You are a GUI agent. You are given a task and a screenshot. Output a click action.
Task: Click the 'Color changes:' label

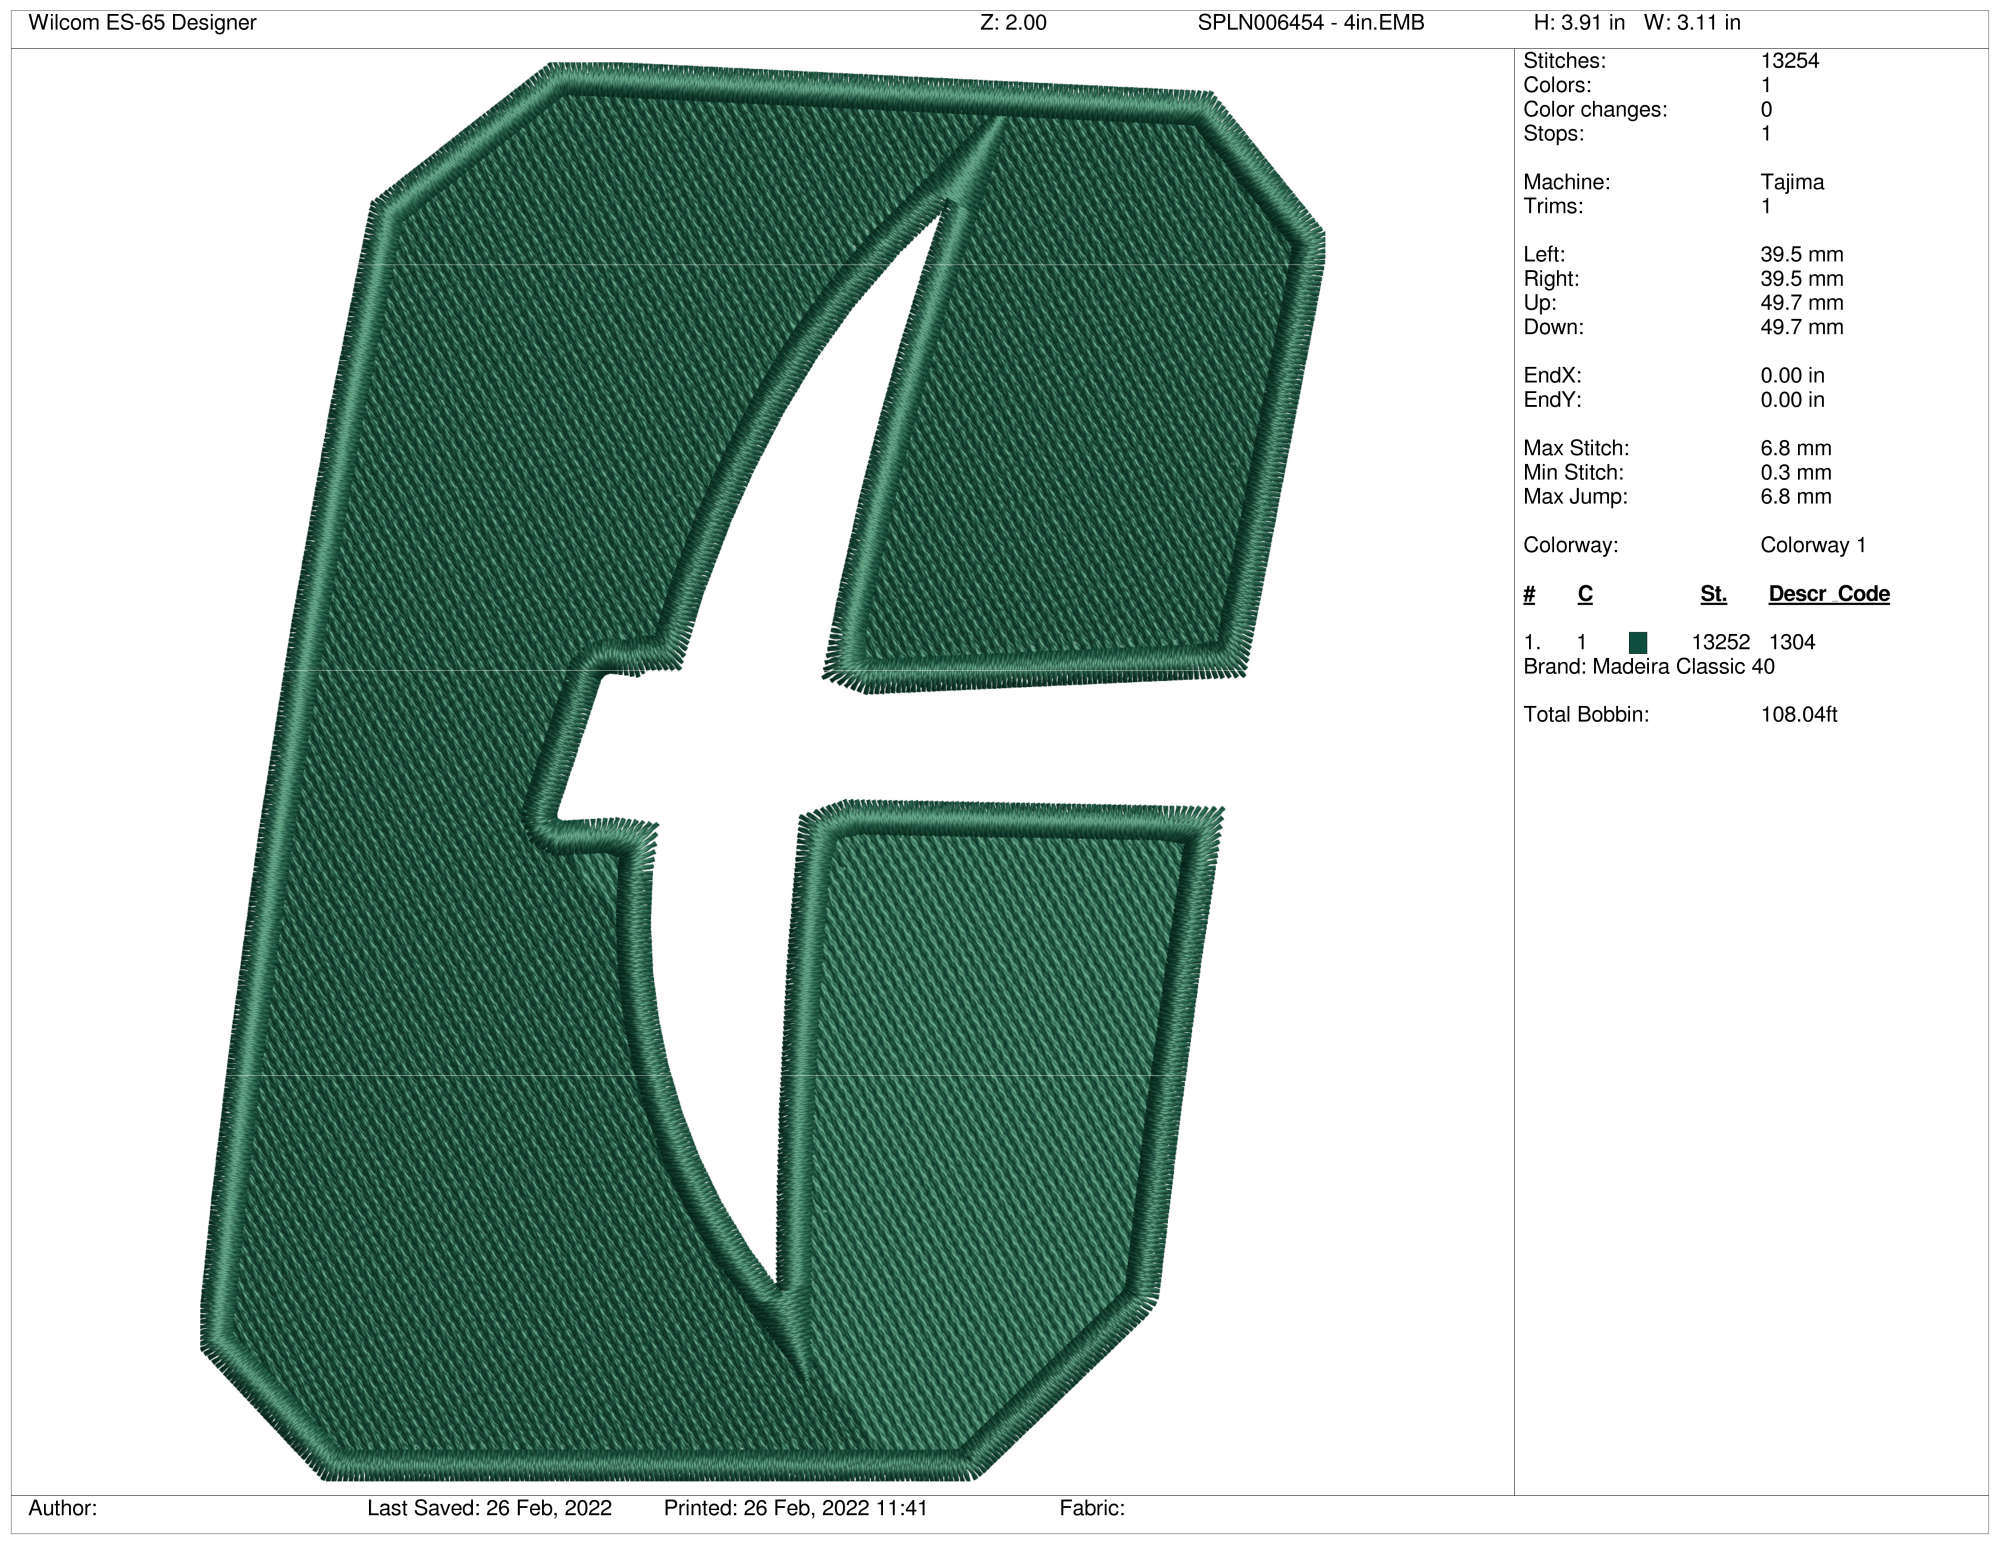tap(1595, 109)
